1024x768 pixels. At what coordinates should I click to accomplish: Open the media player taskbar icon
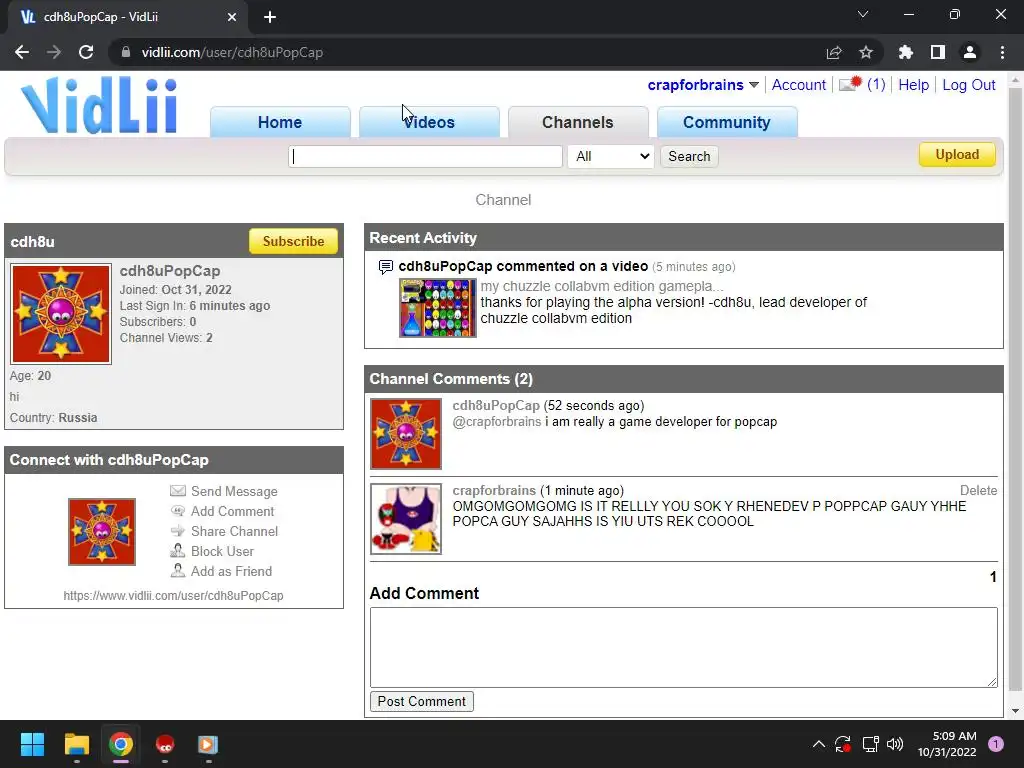click(208, 744)
